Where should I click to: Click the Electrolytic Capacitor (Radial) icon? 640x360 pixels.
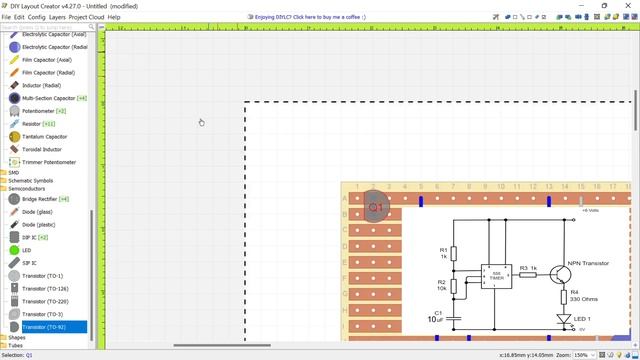[14, 47]
